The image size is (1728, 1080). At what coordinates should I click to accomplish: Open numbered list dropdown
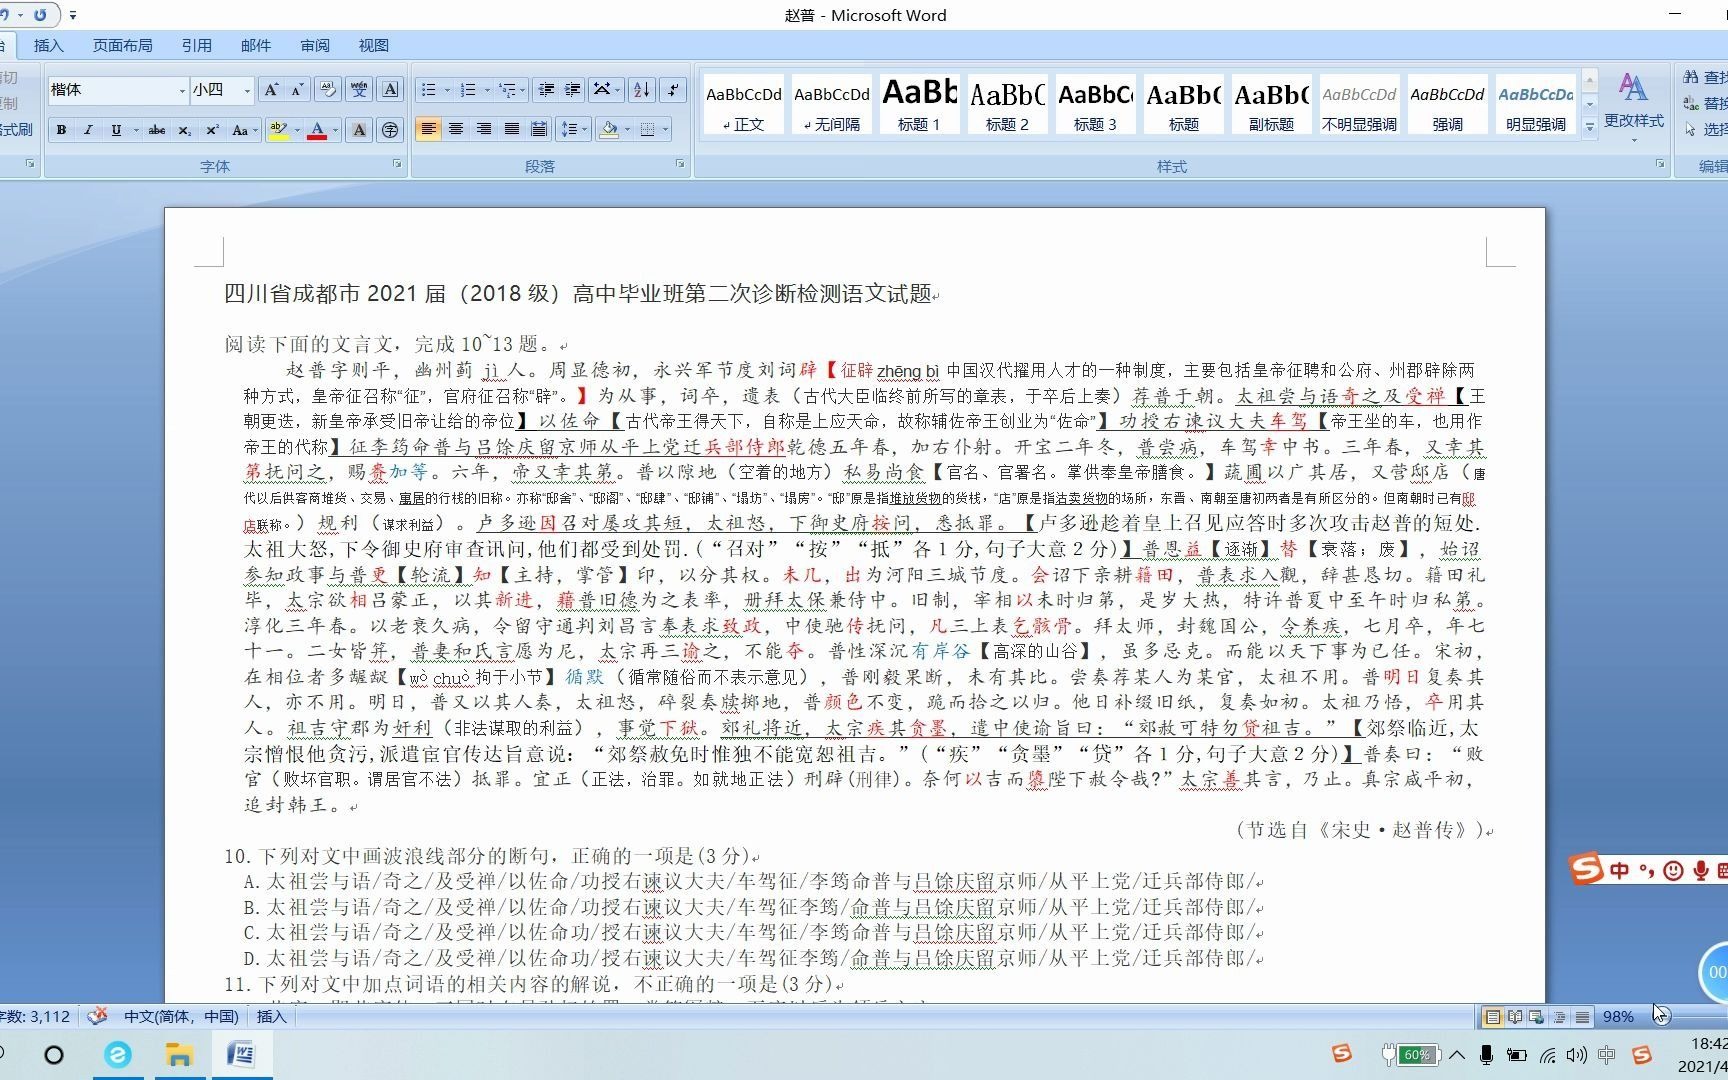pyautogui.click(x=487, y=90)
